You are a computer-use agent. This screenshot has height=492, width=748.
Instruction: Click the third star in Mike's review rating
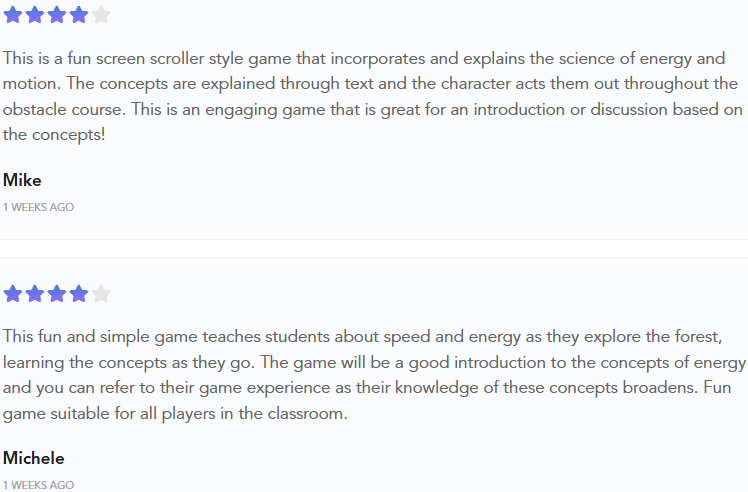coord(57,15)
